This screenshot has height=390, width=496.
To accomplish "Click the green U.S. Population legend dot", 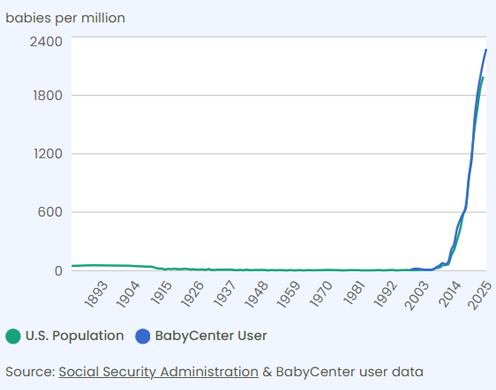I will [13, 336].
